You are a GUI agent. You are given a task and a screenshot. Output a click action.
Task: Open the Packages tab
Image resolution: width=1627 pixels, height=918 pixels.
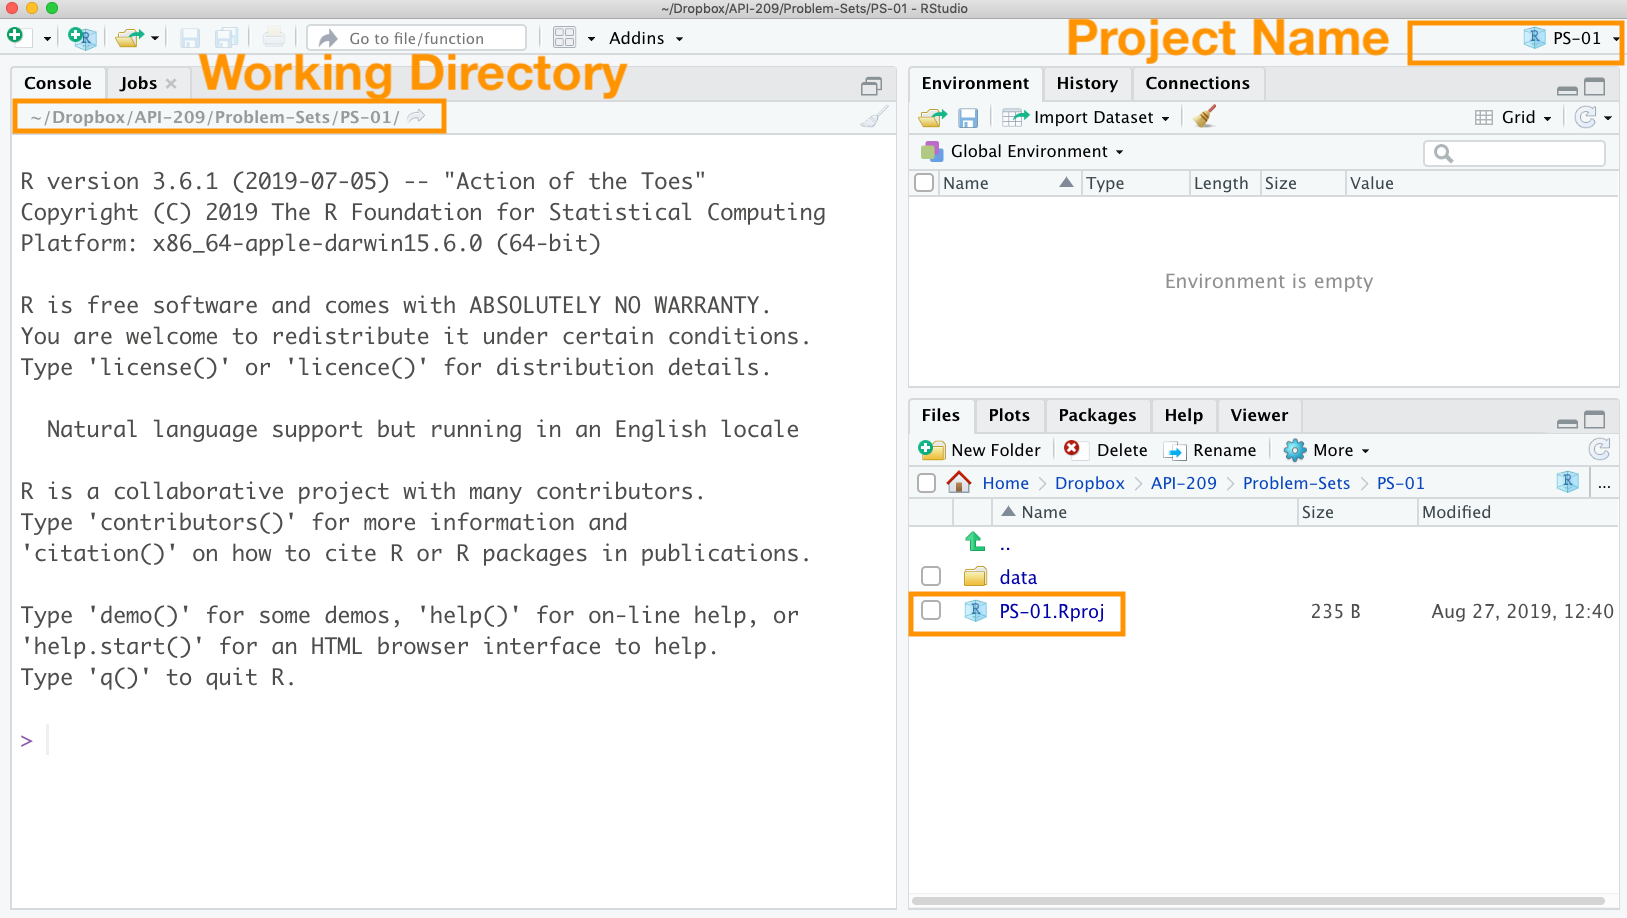[1096, 415]
